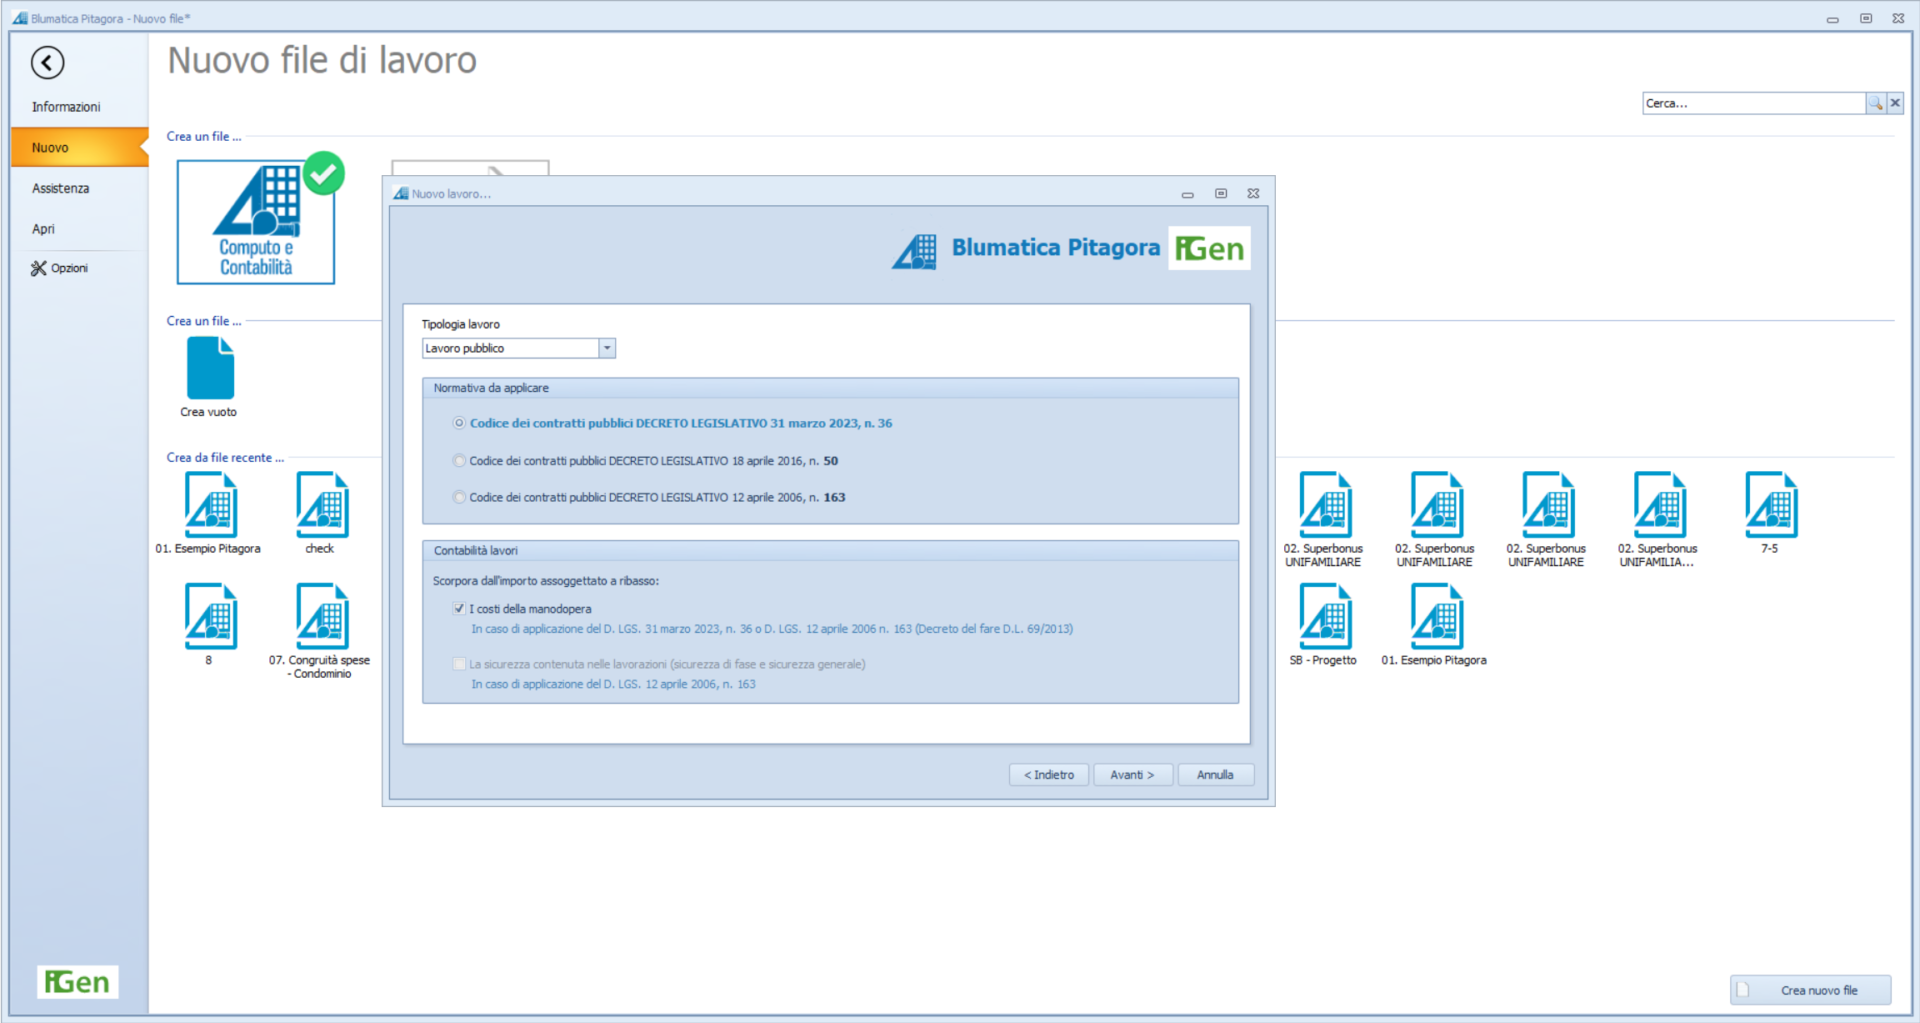1920x1023 pixels.
Task: Select Decreto Legislativo 2006 n. 163 option
Action: pos(459,497)
